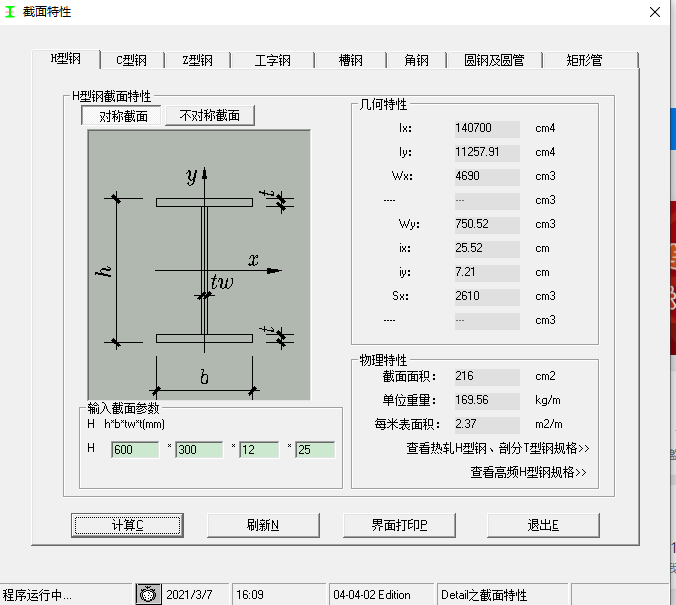Click the iy value 7.21

tap(487, 273)
